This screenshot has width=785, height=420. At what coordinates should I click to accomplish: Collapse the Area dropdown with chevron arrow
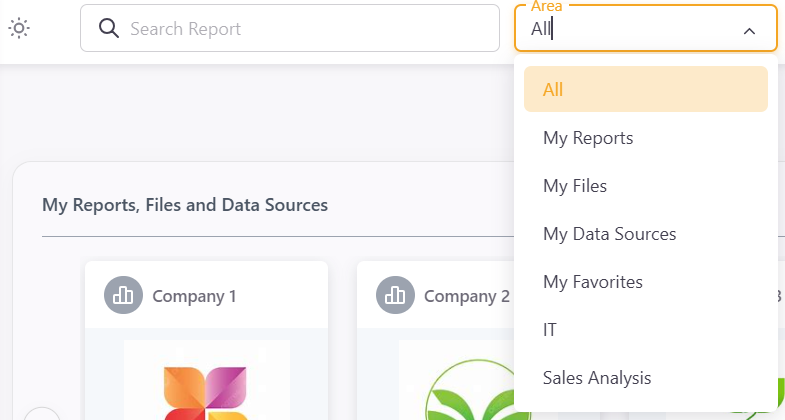pyautogui.click(x=749, y=31)
